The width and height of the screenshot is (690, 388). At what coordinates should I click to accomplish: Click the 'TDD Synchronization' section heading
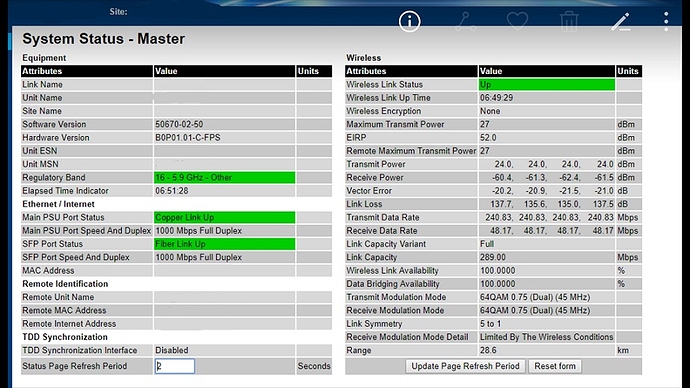click(65, 337)
